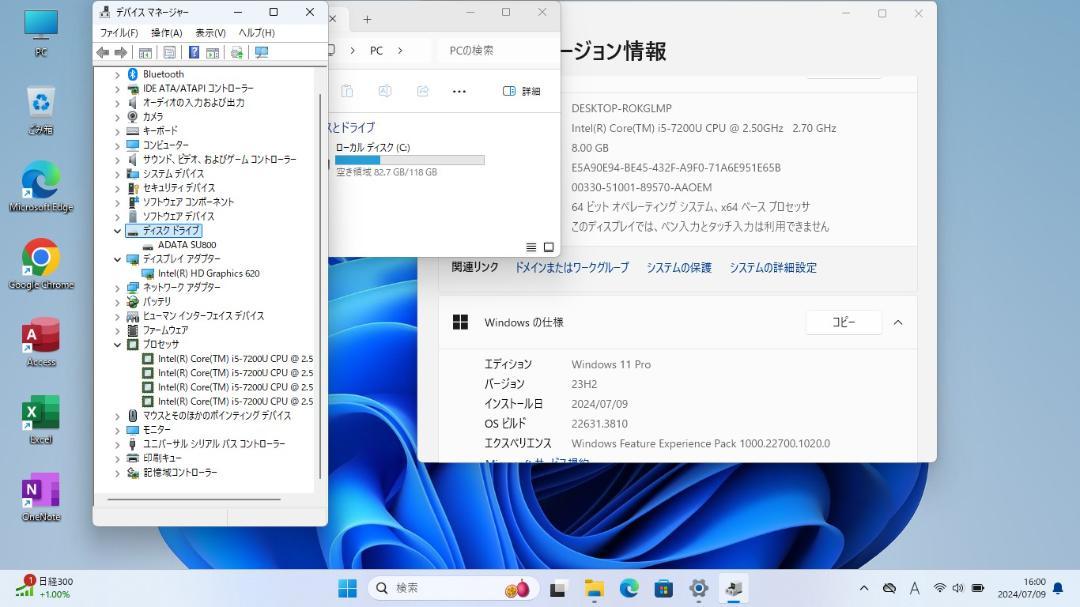Select the ファームウェア category
Viewport: 1080px width, 607px height.
coord(165,330)
